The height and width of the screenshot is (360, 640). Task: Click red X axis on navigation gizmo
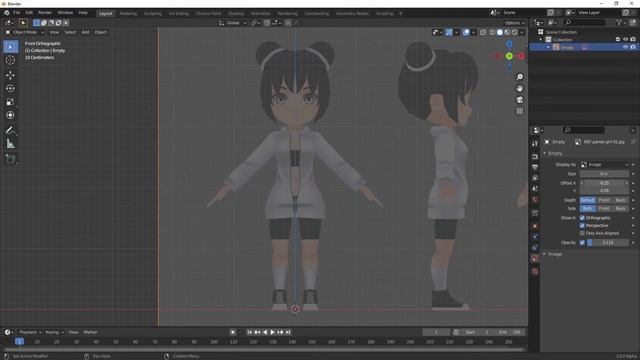(x=521, y=56)
